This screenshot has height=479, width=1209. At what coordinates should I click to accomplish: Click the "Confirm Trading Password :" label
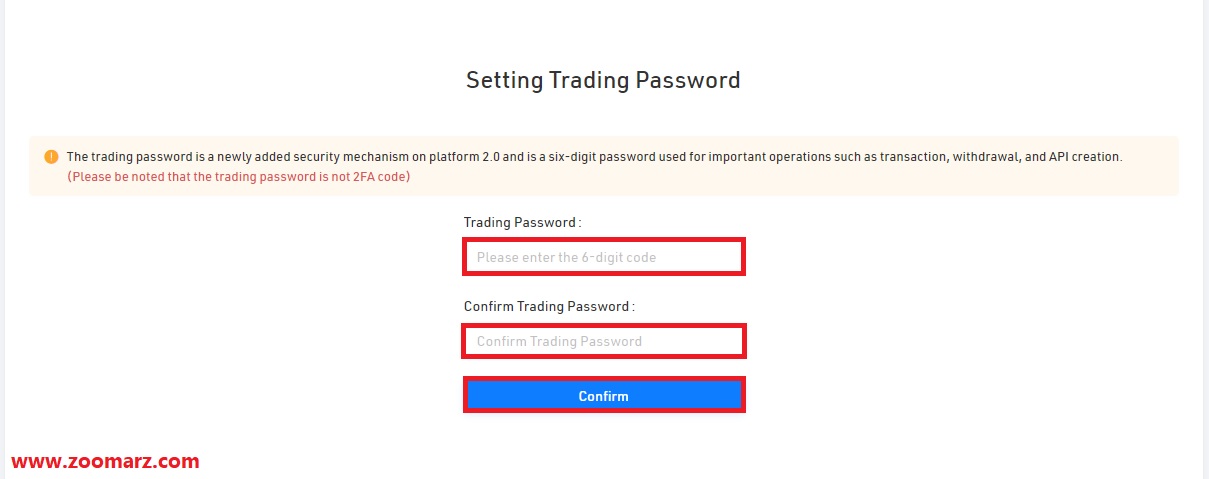(549, 306)
